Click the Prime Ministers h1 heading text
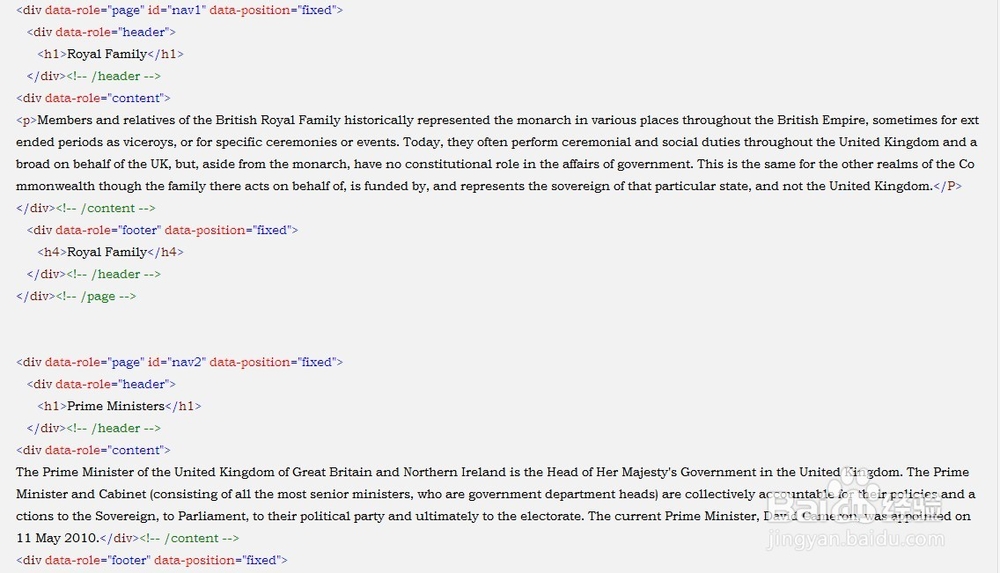 click(x=115, y=406)
